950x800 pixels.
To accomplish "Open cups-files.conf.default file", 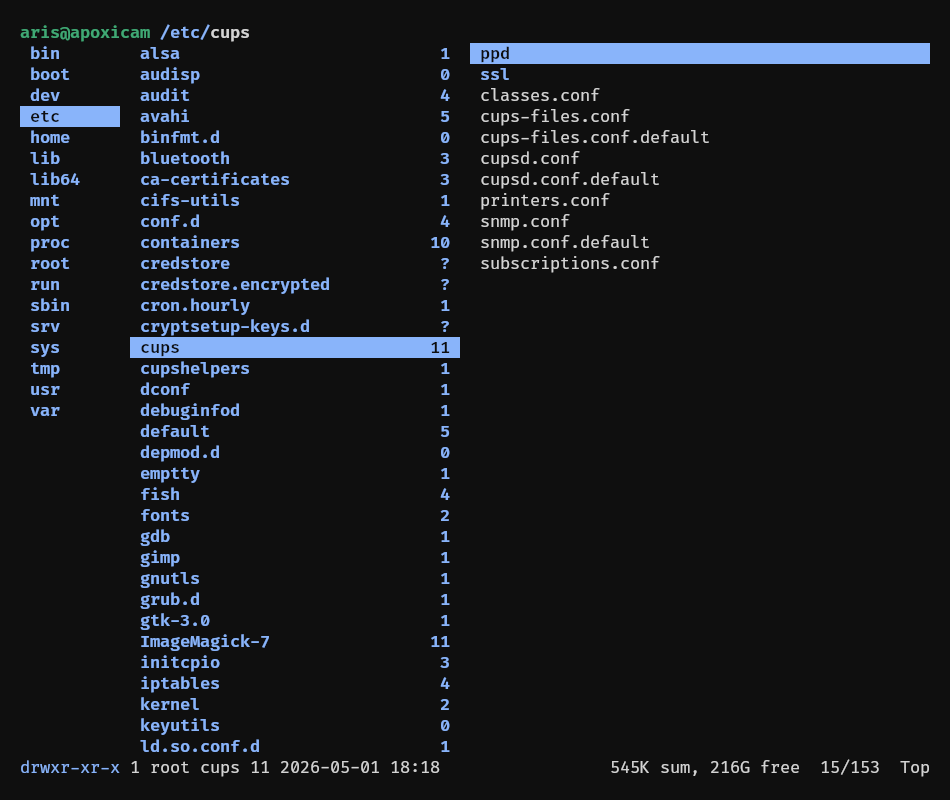I will 594,138.
